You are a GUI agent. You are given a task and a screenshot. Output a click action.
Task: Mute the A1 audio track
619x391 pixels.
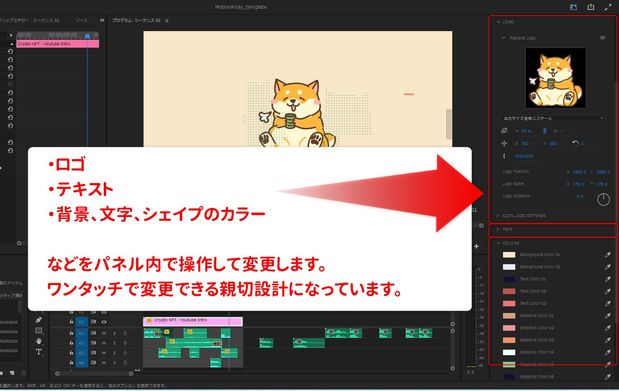[104, 333]
